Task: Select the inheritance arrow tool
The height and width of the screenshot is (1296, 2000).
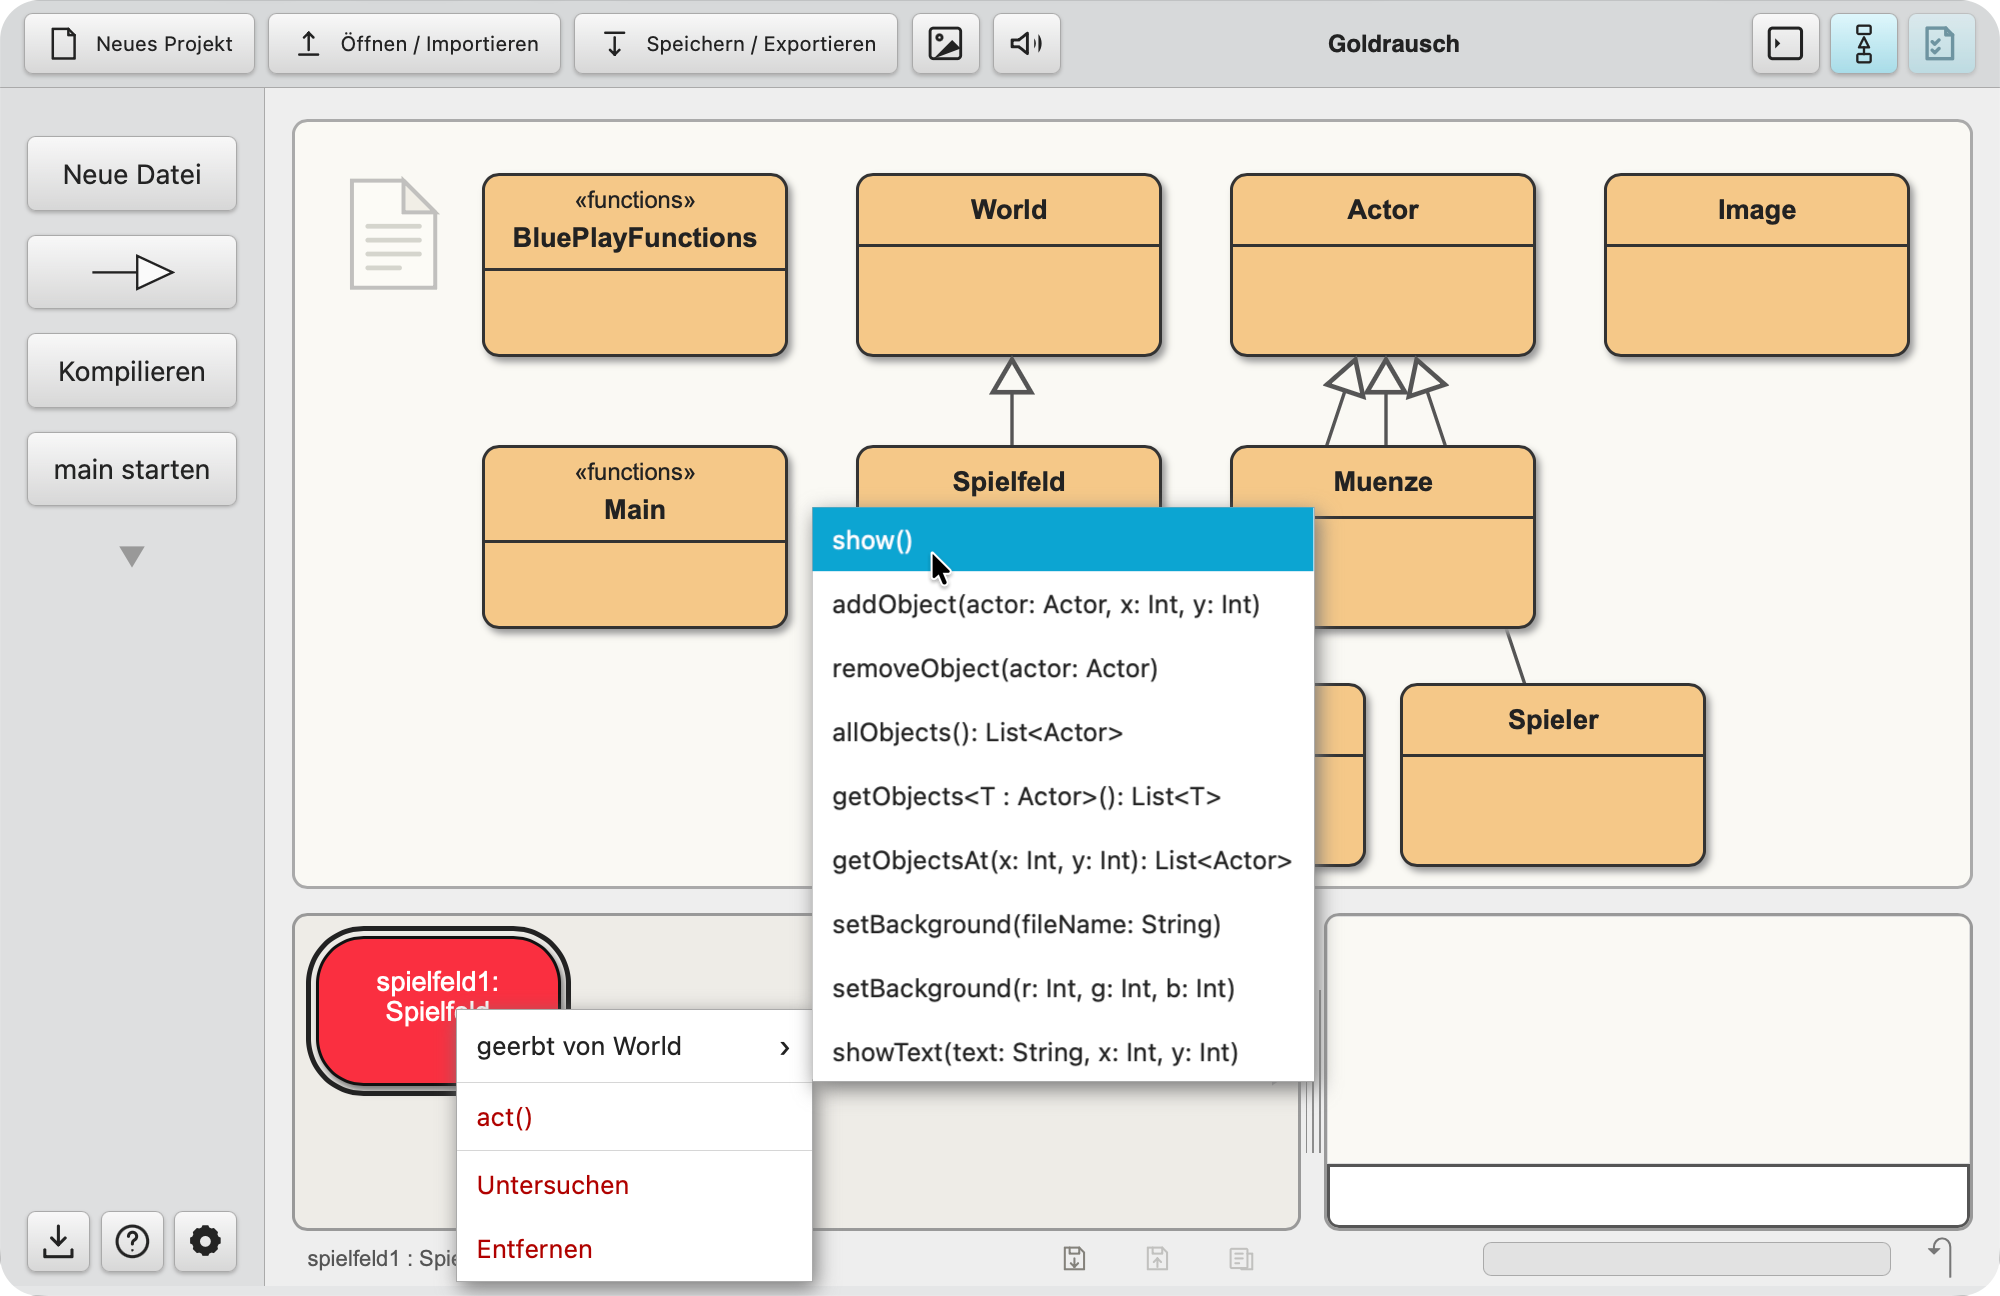Action: point(132,272)
